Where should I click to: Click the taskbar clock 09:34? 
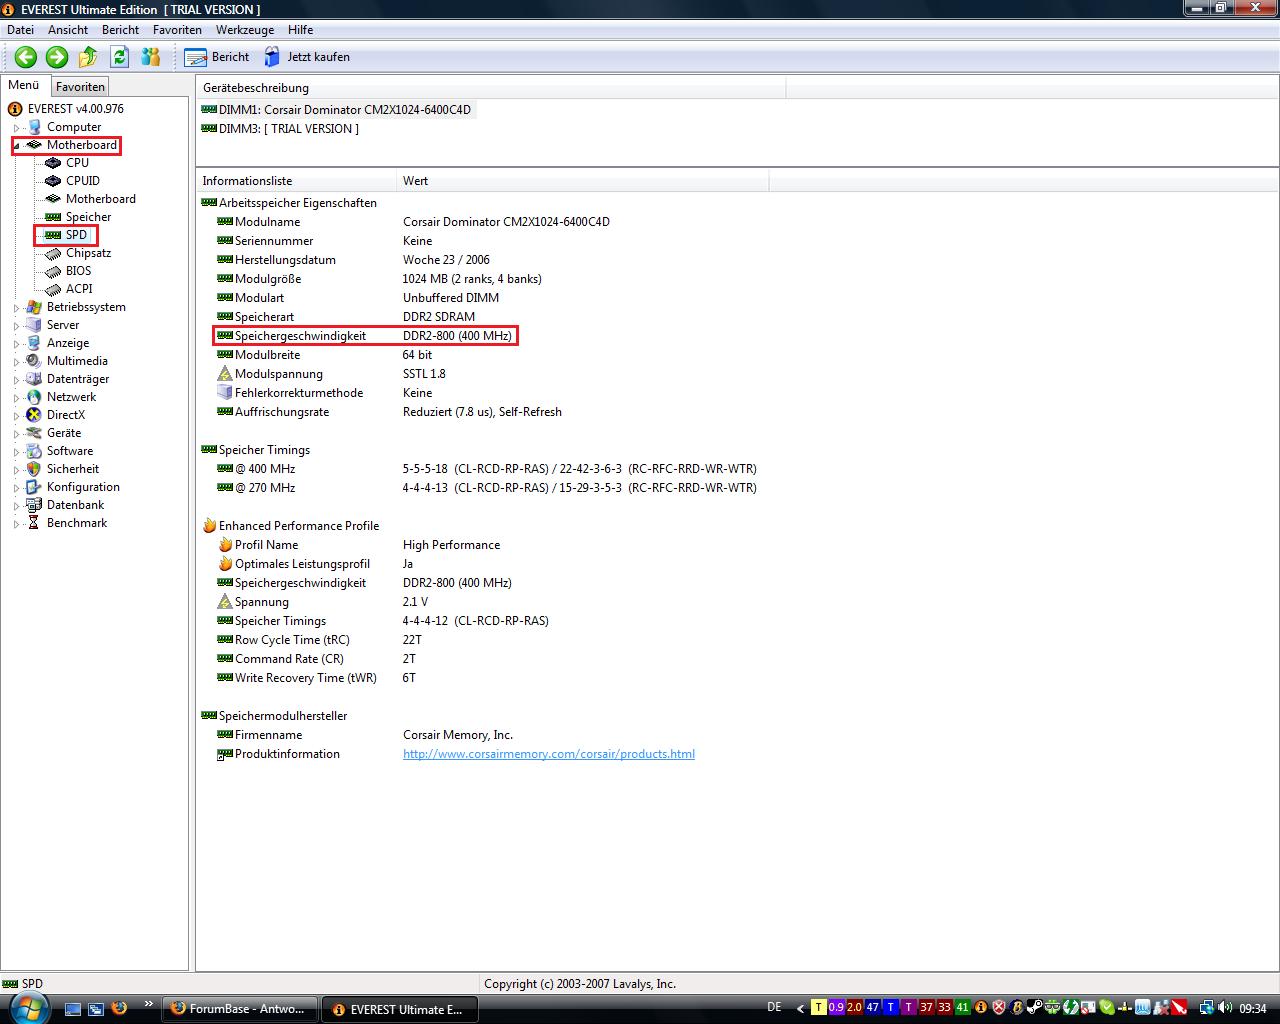[x=1253, y=1008]
